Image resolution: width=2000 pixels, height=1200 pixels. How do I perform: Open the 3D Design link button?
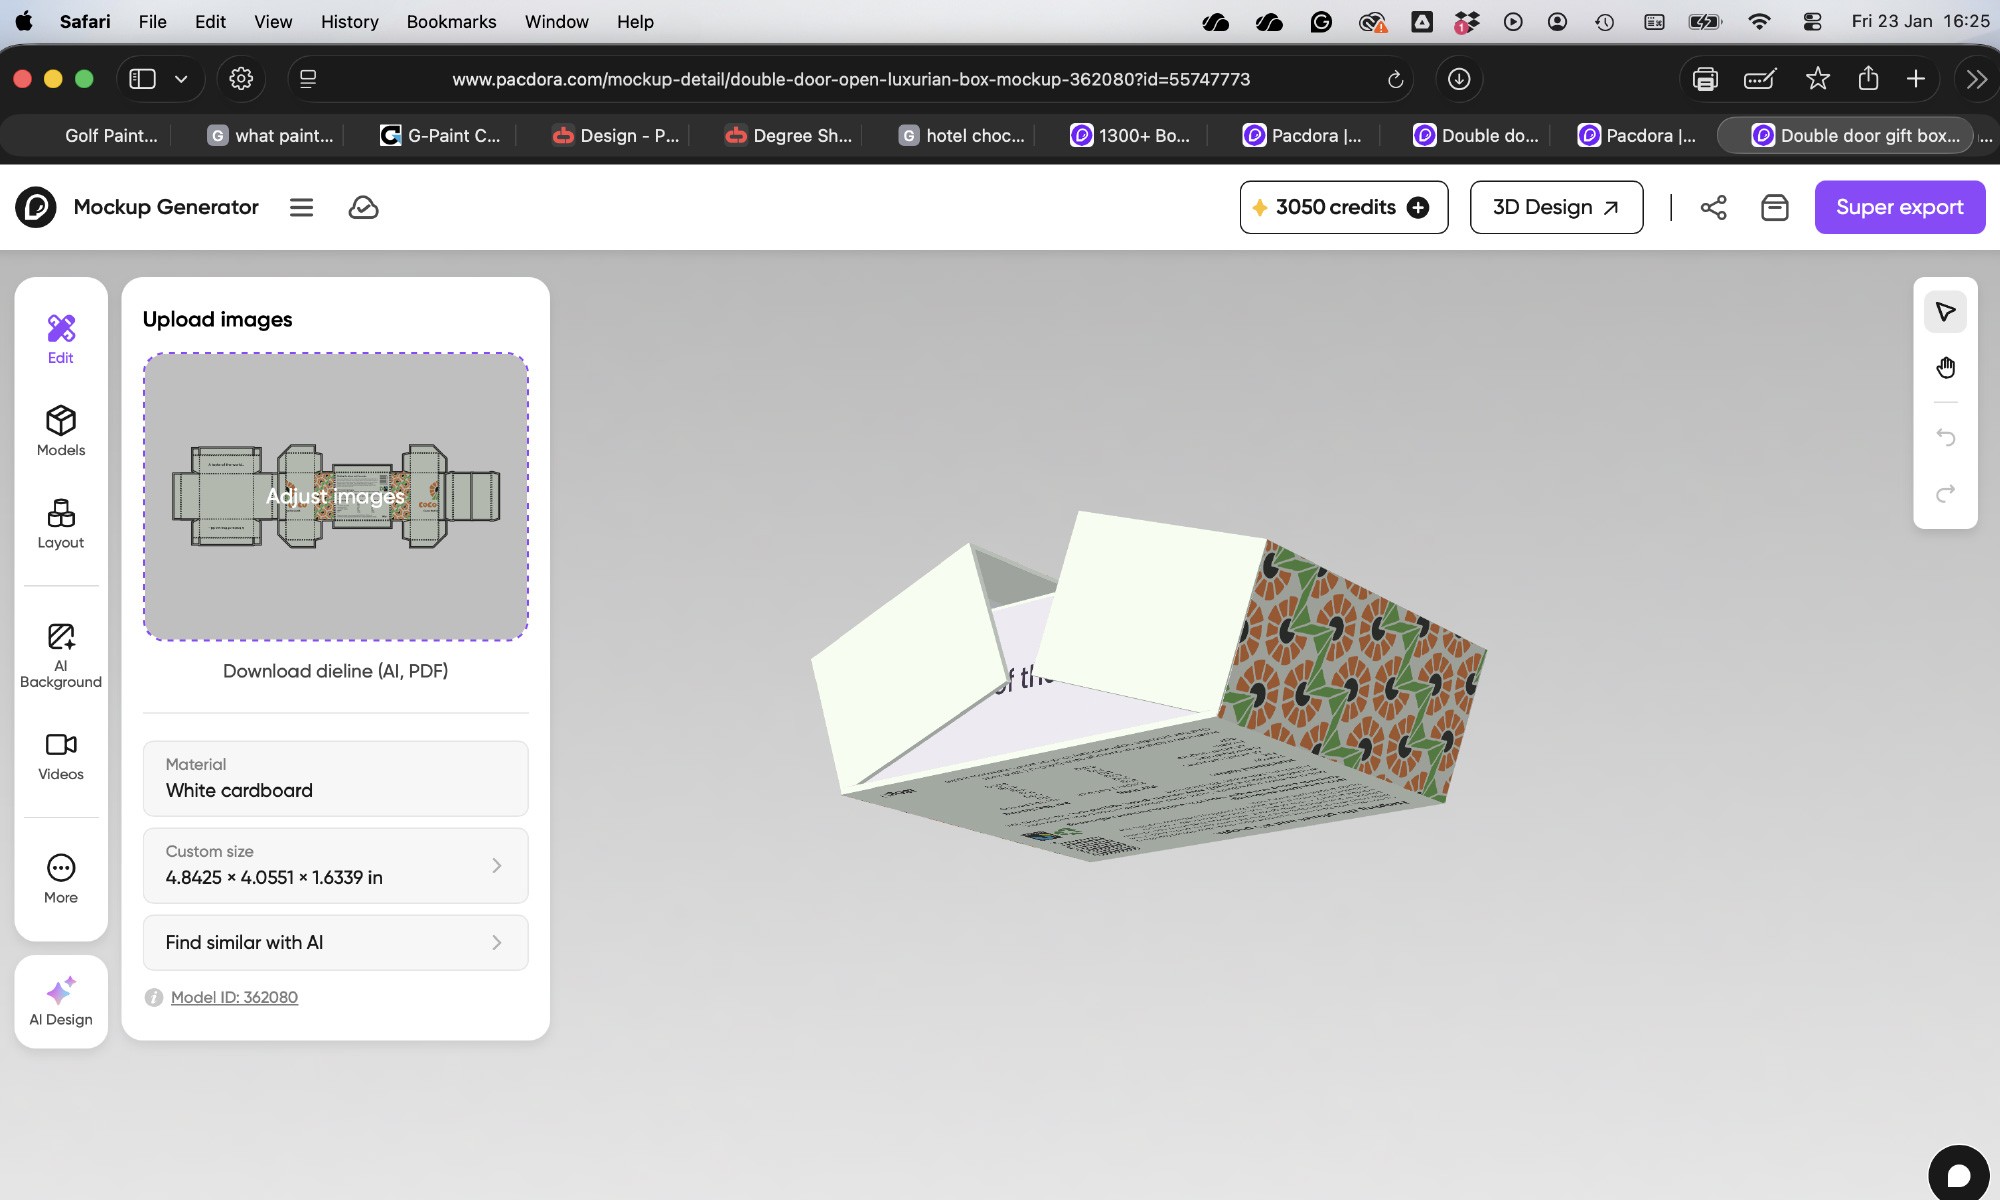tap(1555, 207)
